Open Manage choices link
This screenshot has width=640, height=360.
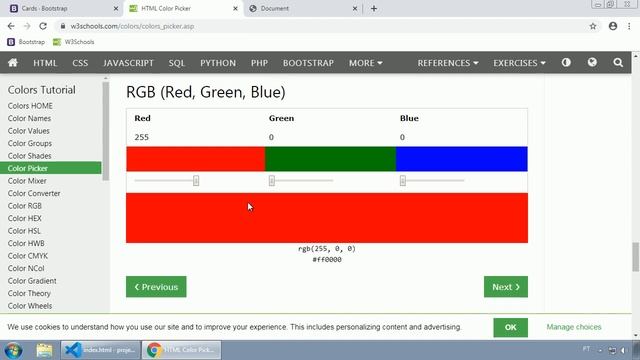pyautogui.click(x=573, y=327)
